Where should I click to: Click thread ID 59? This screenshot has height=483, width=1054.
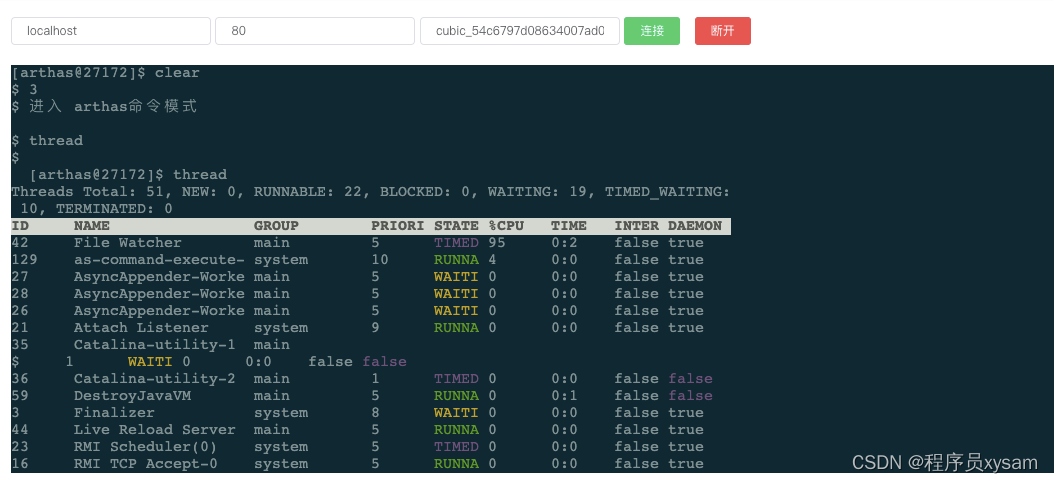[20, 396]
